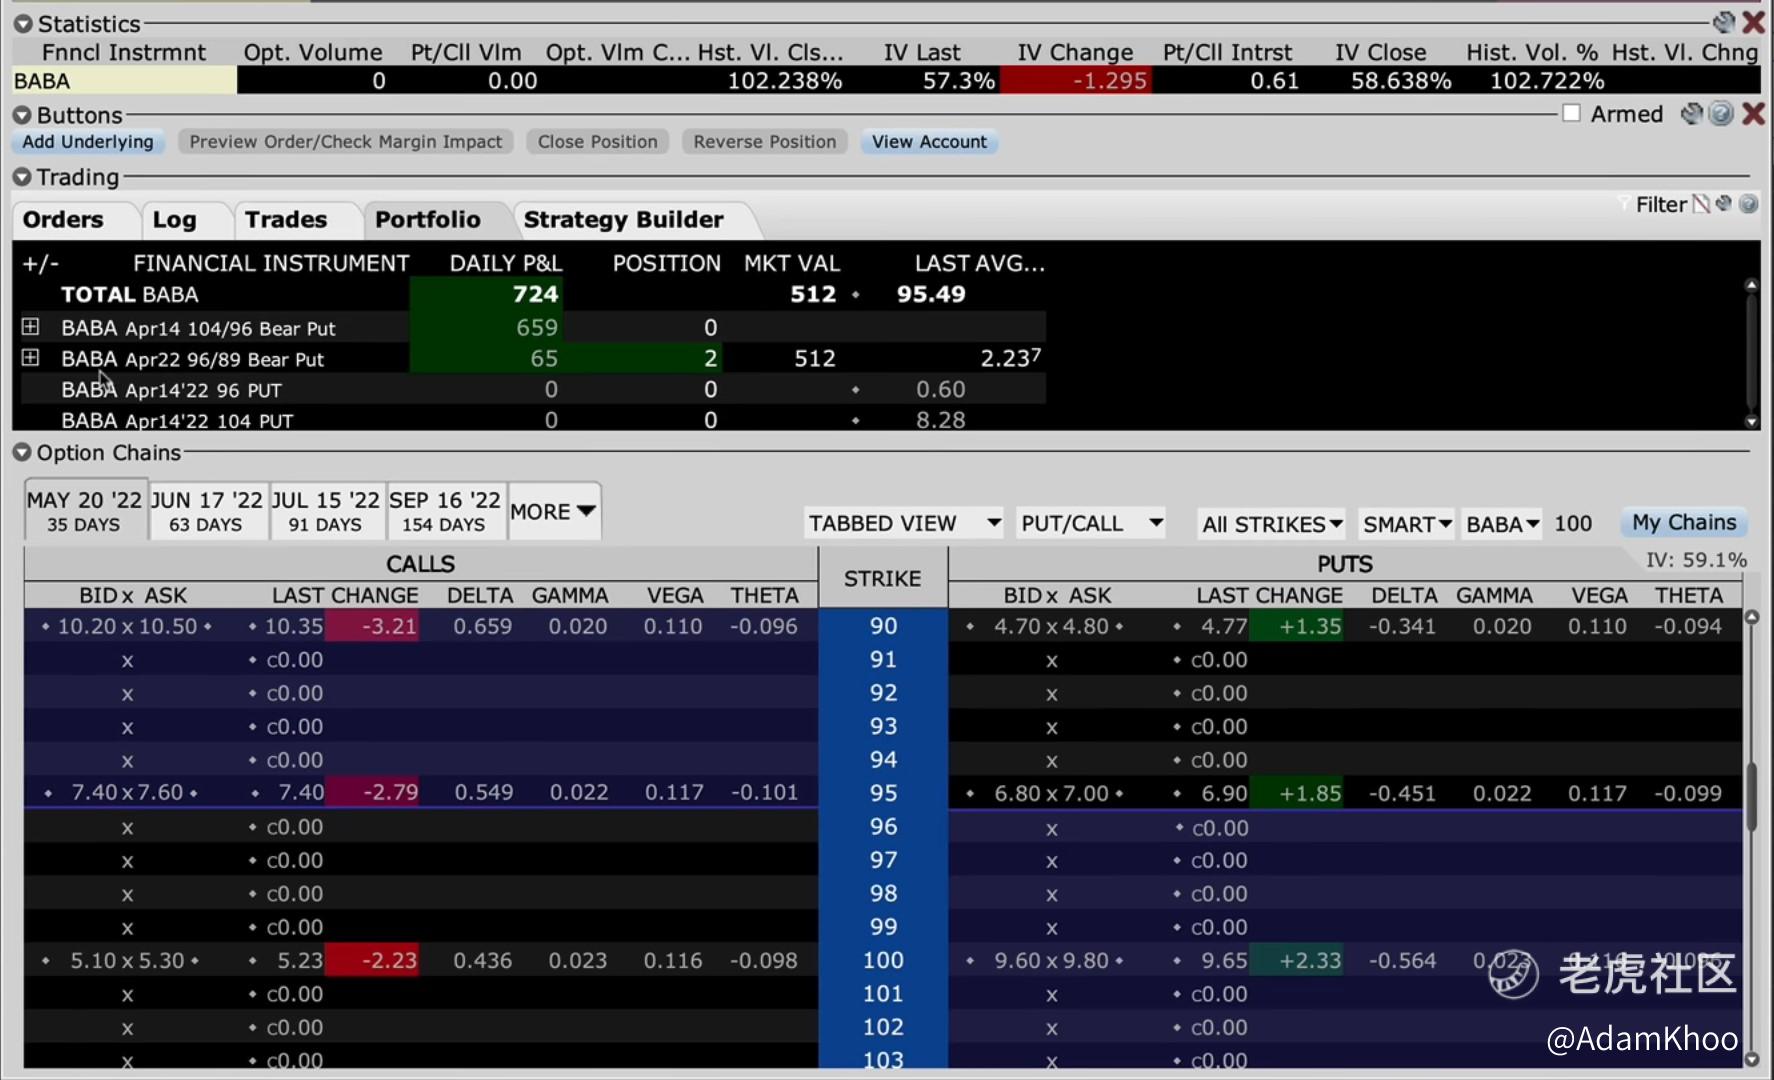Enable the Armed checkbox
This screenshot has width=1774, height=1080.
click(1572, 114)
